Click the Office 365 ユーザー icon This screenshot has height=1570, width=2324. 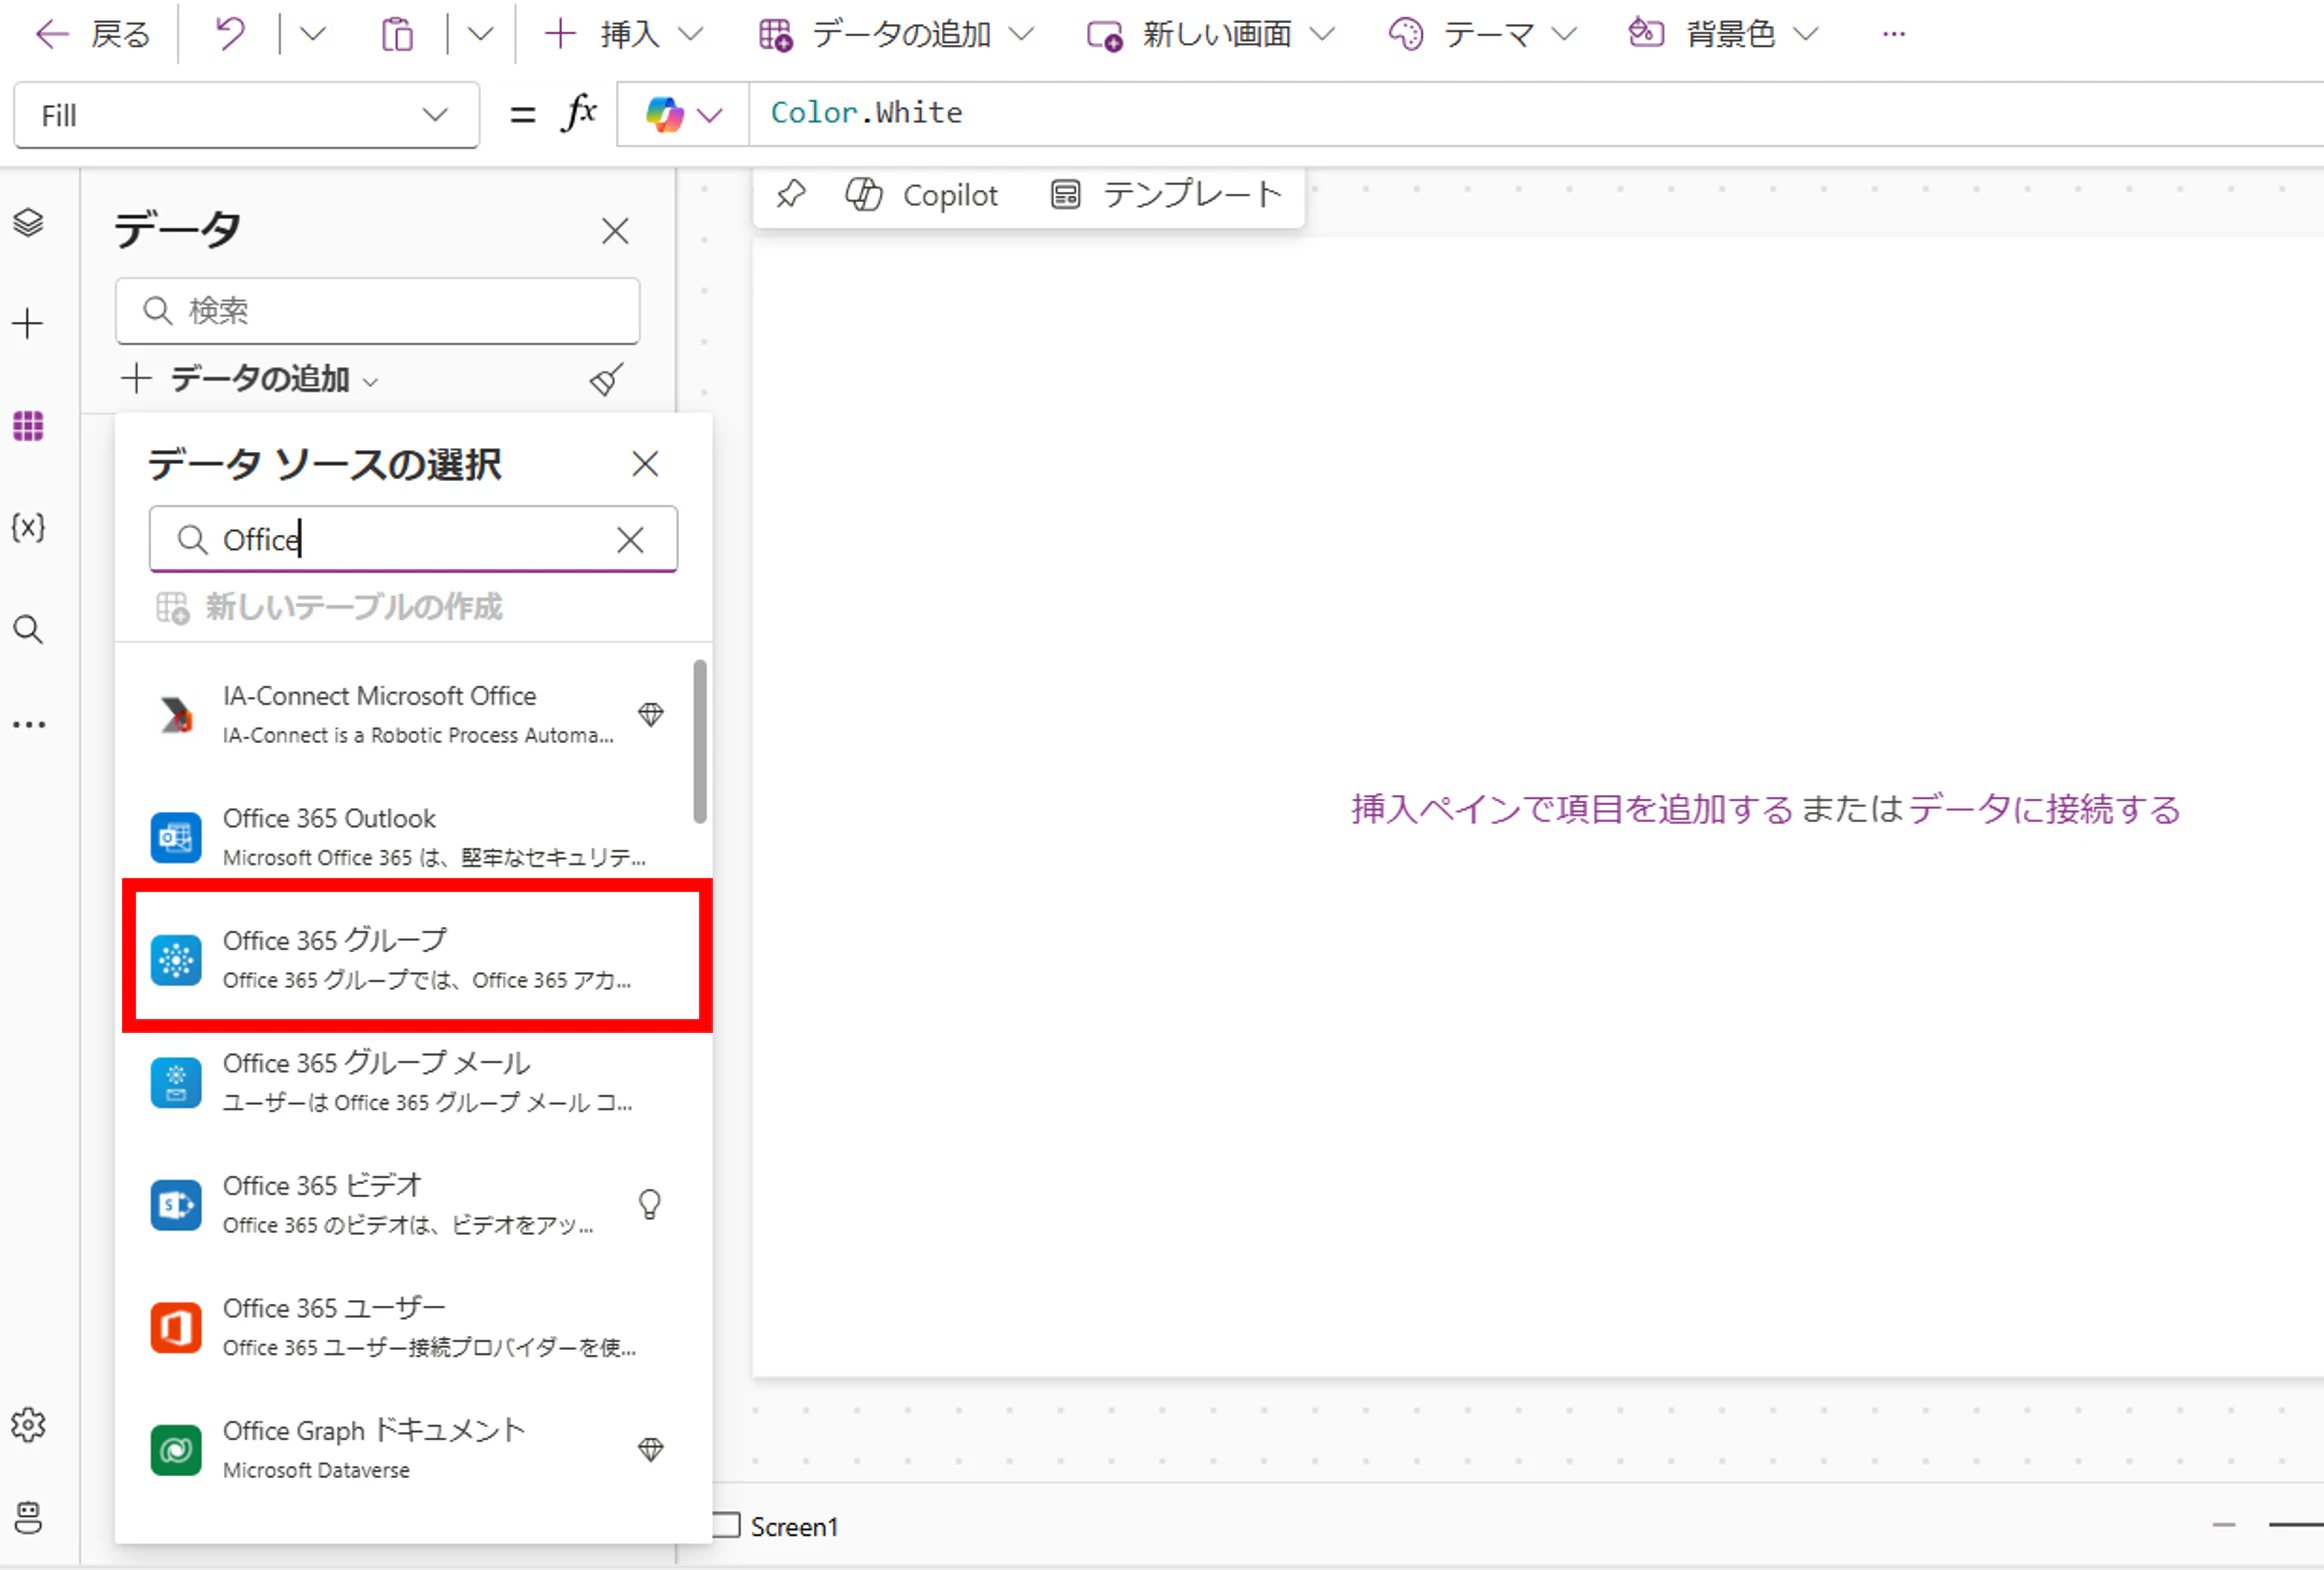pos(176,1327)
